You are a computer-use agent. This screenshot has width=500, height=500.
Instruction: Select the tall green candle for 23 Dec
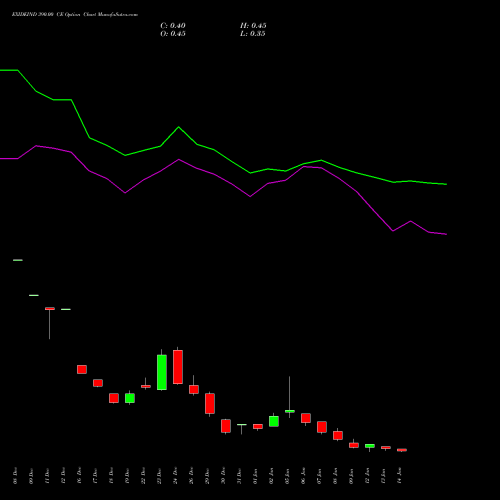162,372
